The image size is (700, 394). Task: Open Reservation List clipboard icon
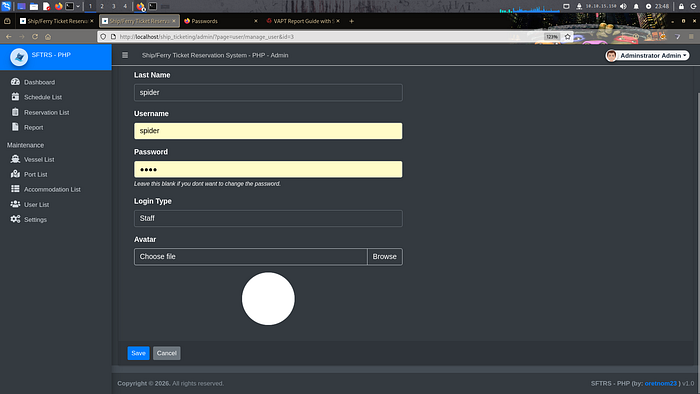[15, 112]
